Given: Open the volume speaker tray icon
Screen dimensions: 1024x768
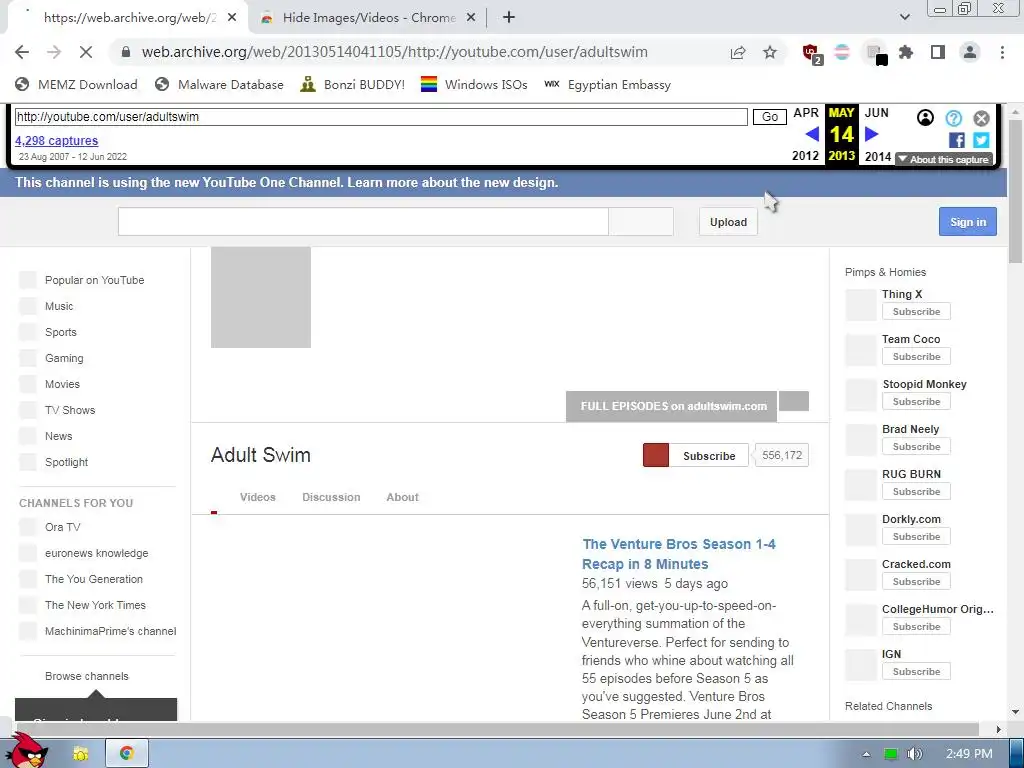Looking at the screenshot, I should (915, 754).
